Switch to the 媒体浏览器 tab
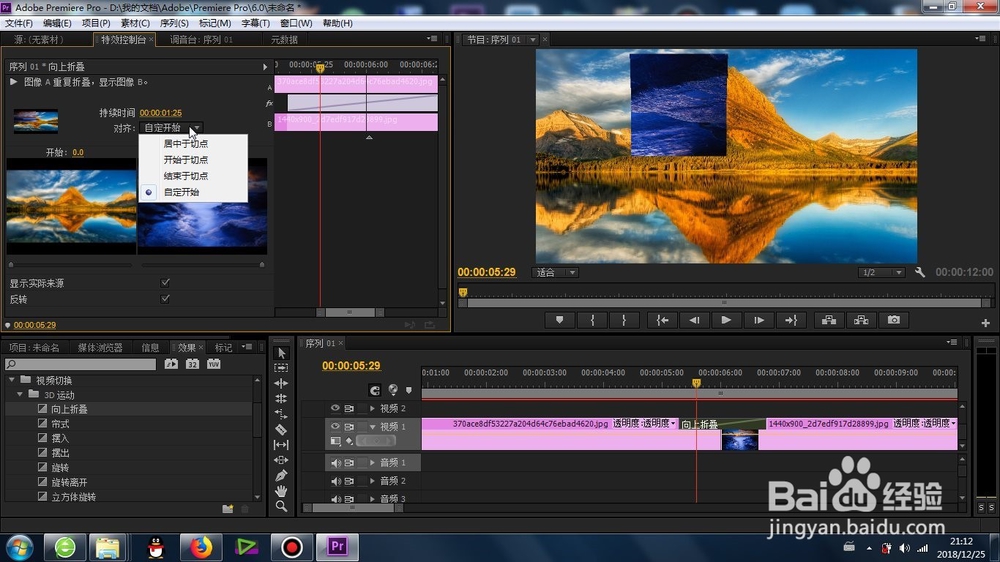This screenshot has width=1000, height=562. tap(99, 348)
